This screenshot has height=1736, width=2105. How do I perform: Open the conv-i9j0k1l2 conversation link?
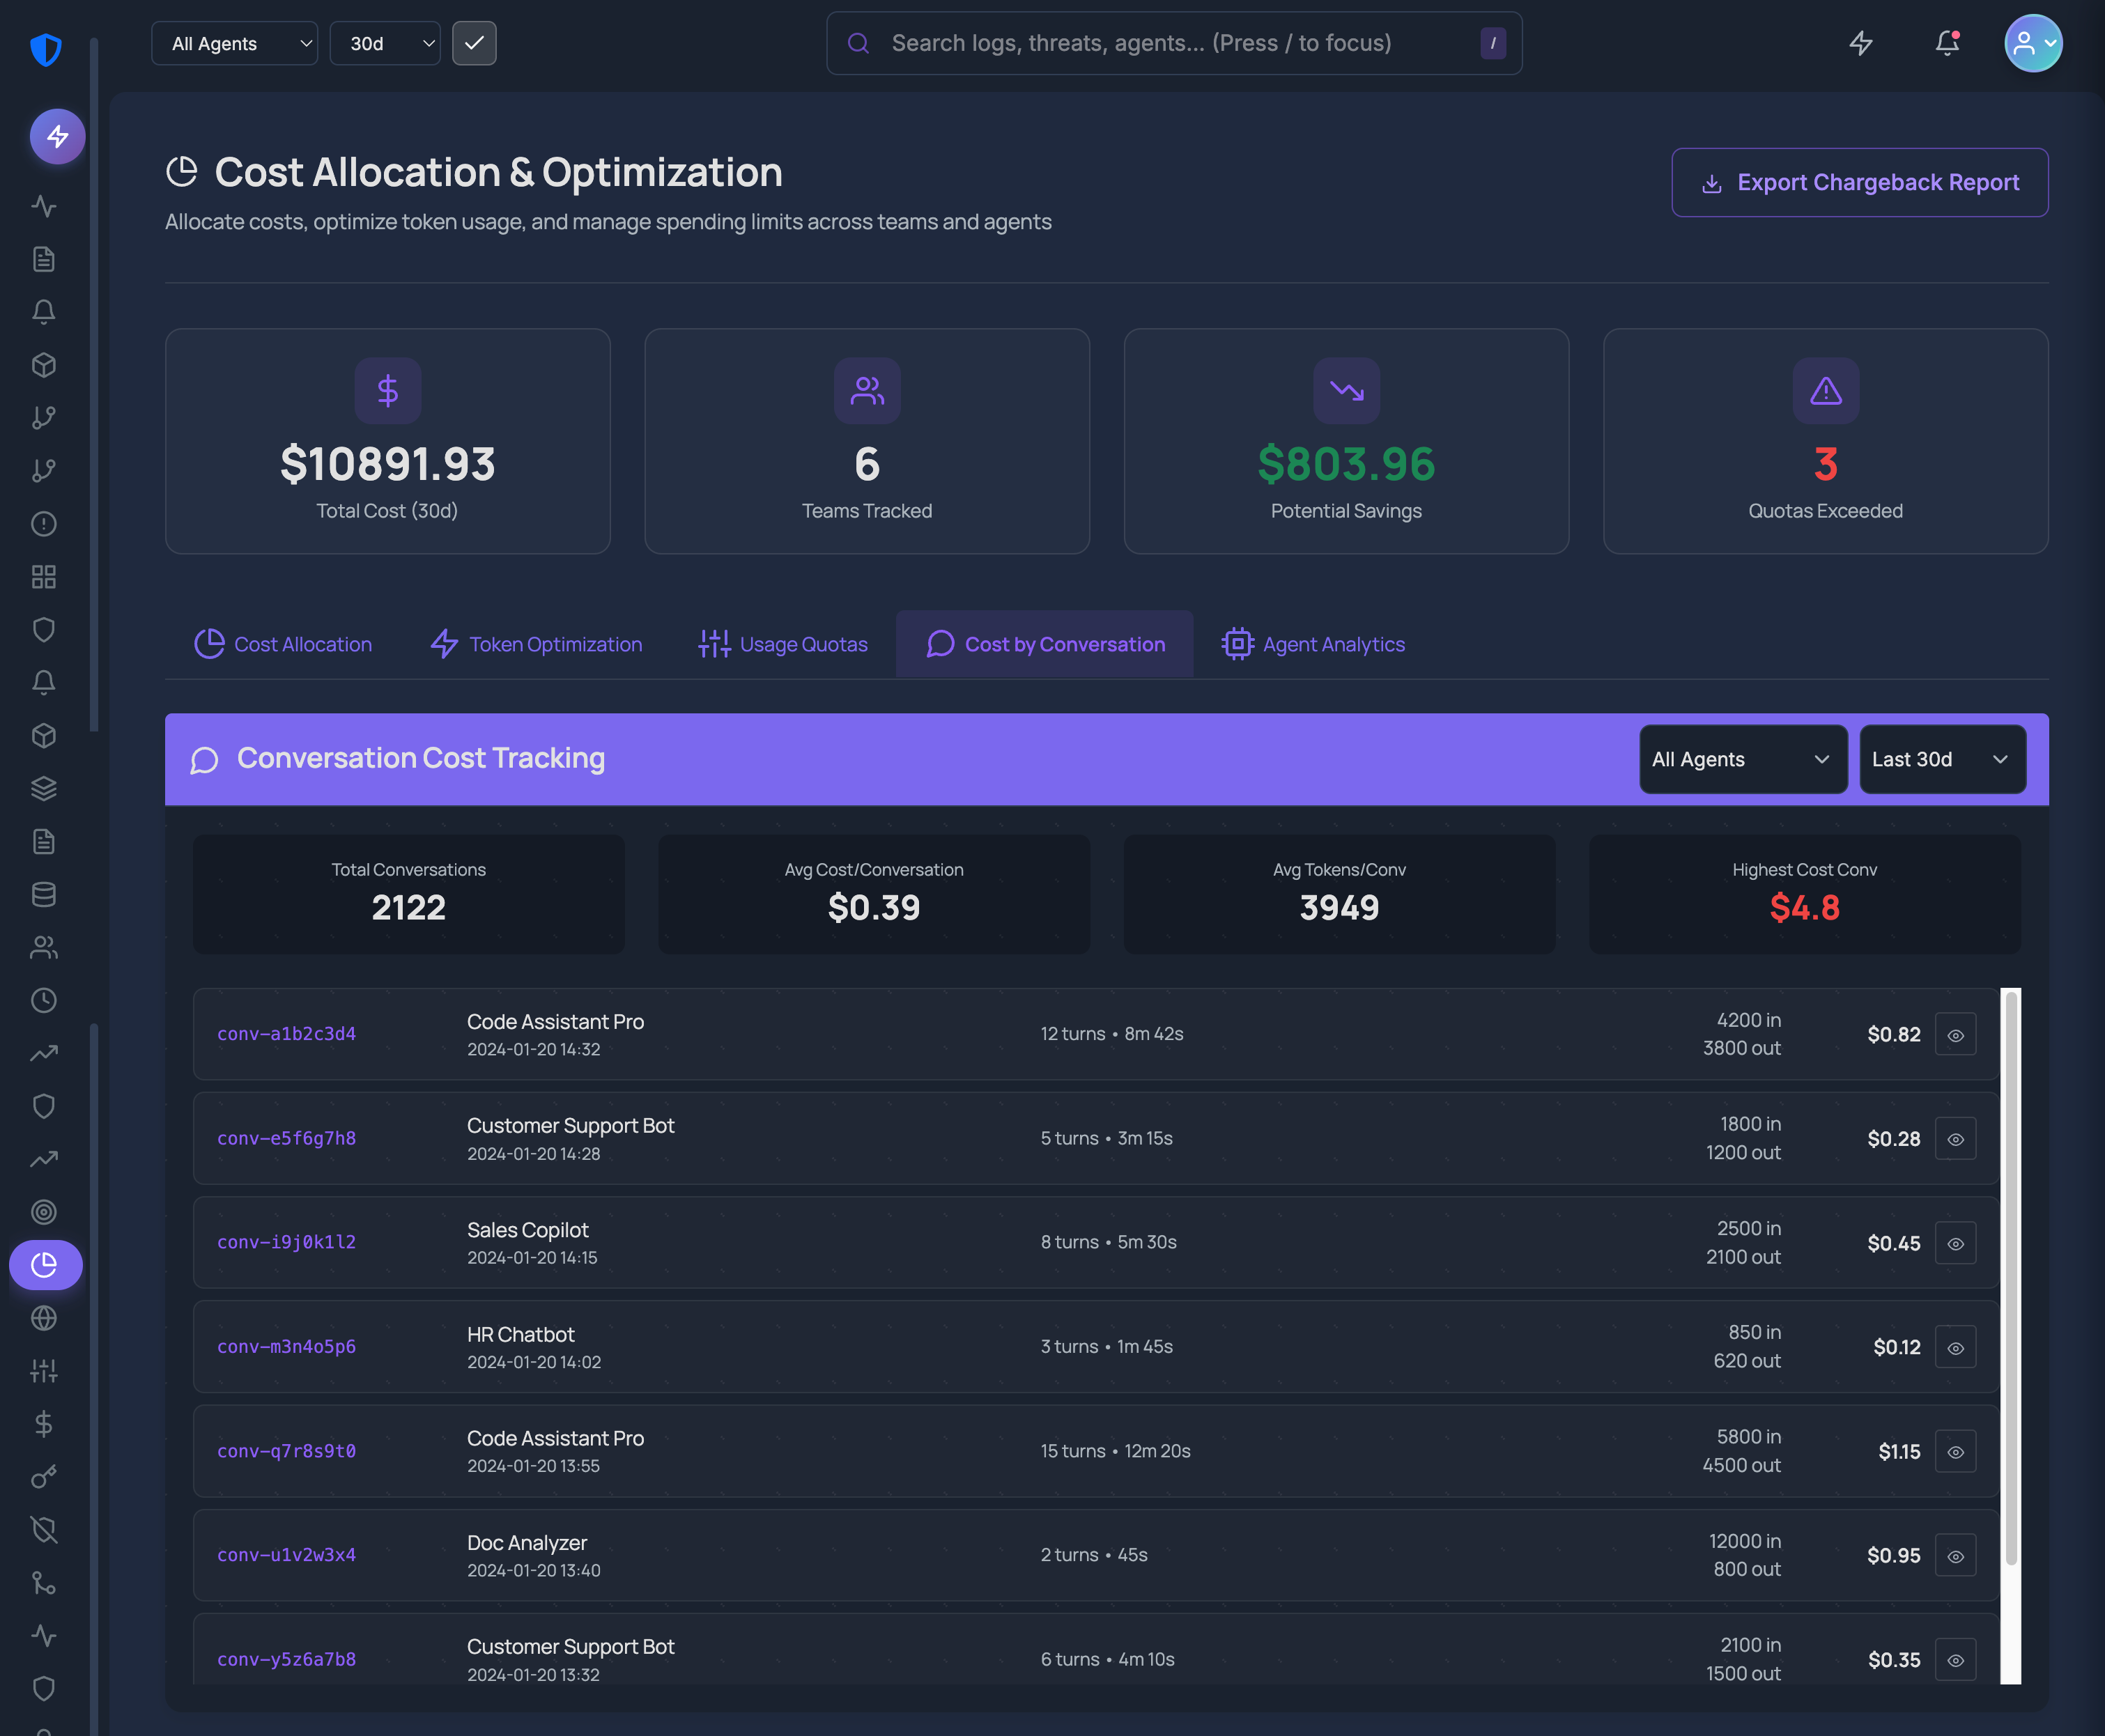point(286,1242)
